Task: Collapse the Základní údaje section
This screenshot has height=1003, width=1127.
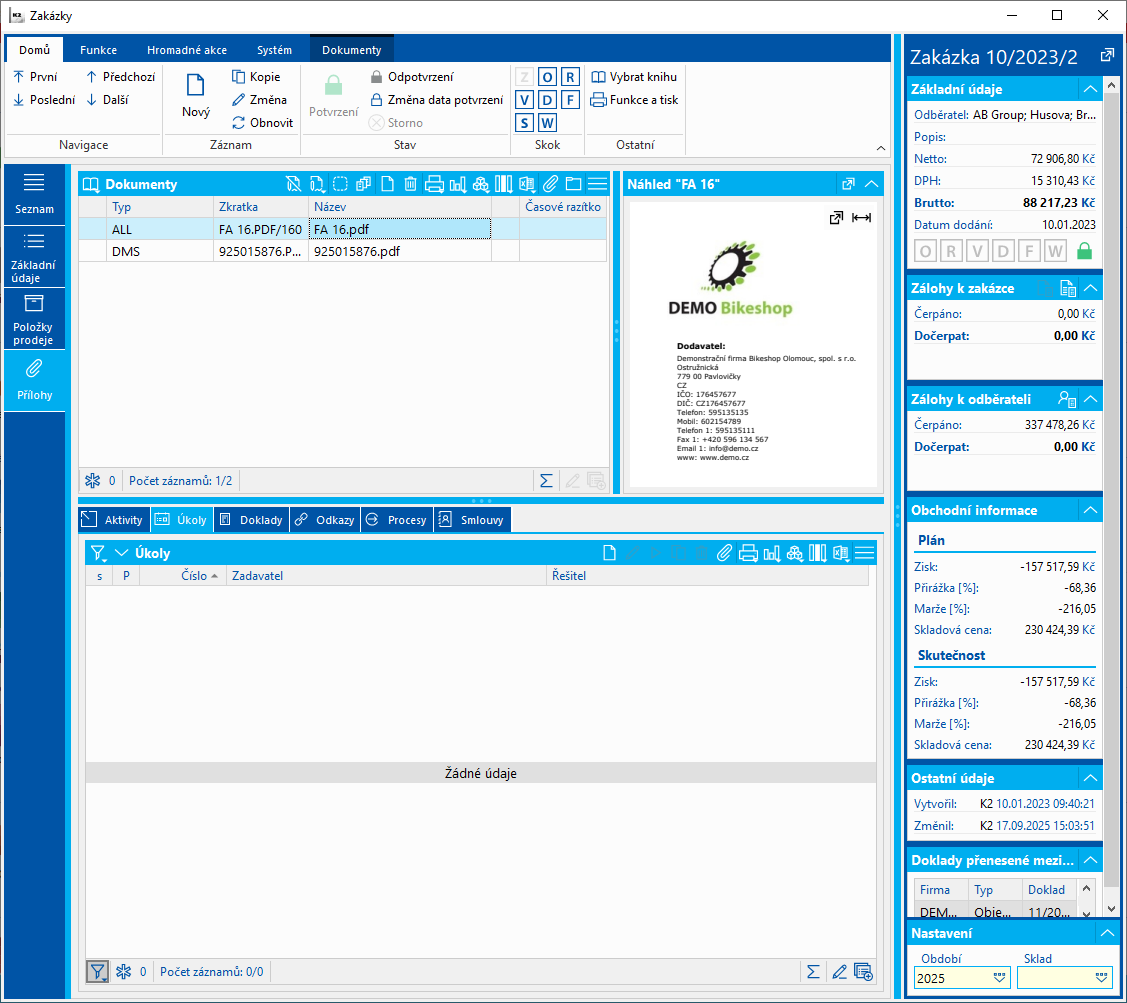Action: pos(1090,89)
